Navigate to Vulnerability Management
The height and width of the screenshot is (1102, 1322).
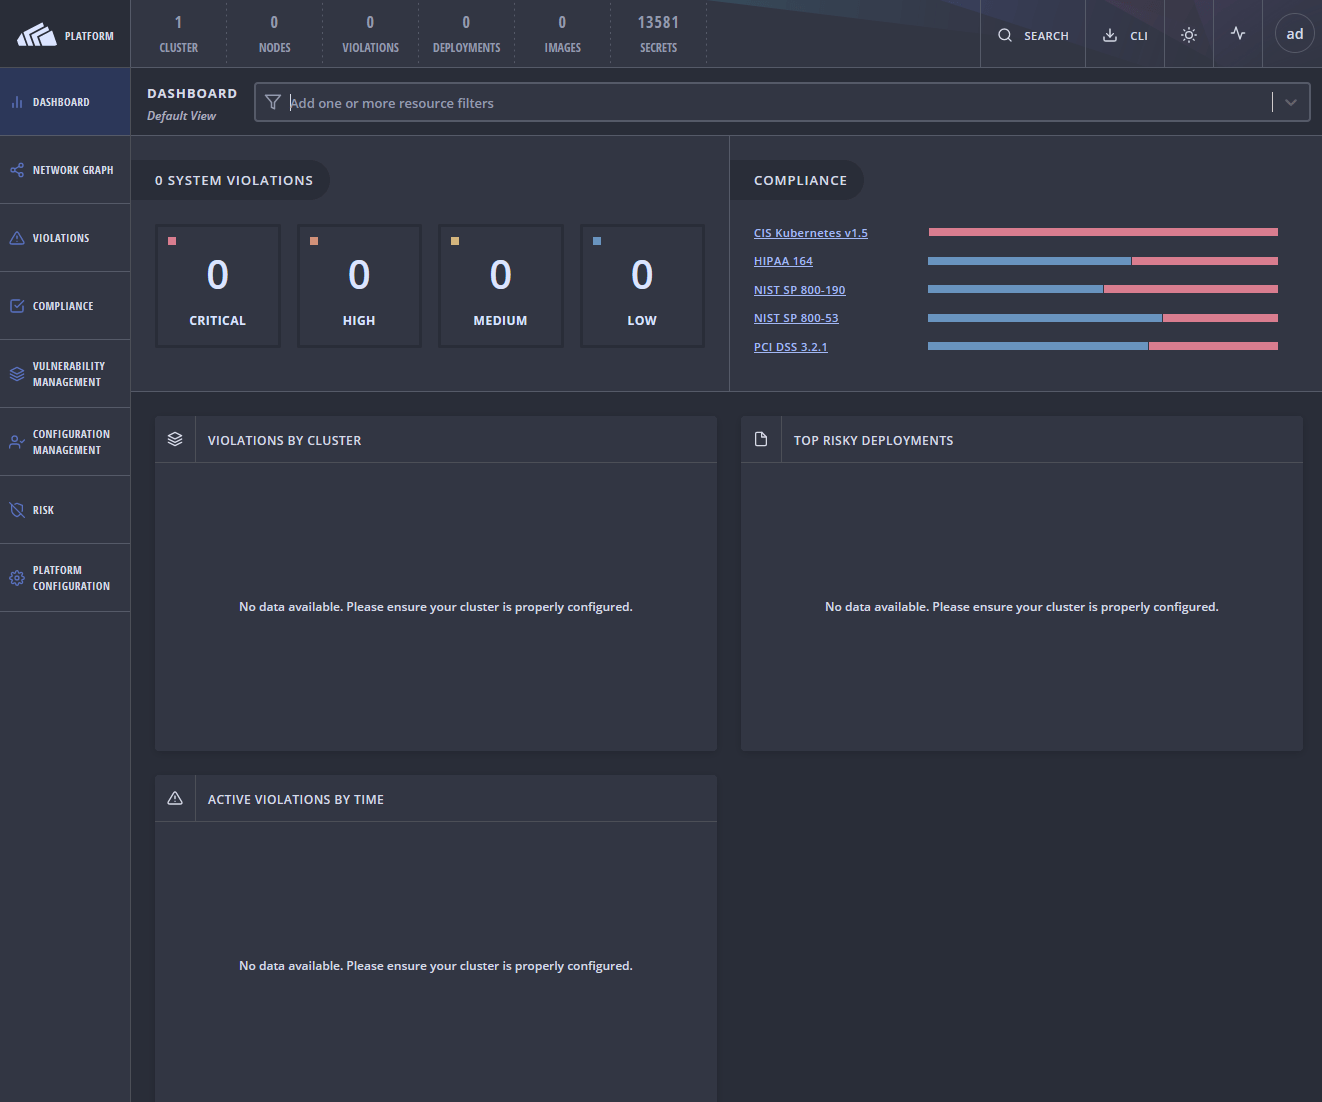click(65, 374)
